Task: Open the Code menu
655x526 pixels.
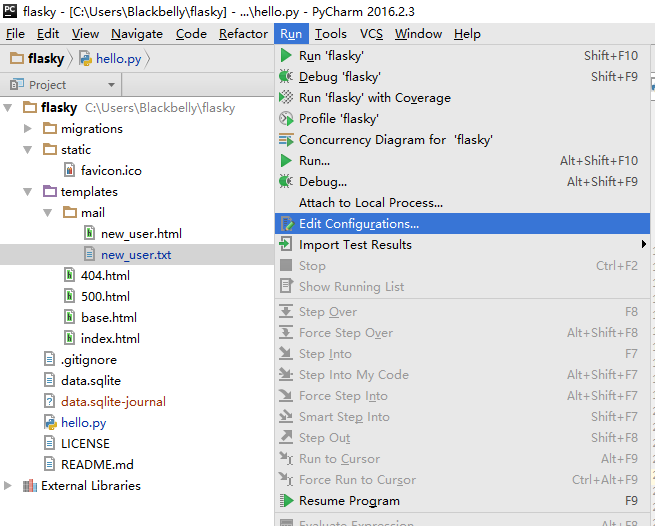Action: 191,34
